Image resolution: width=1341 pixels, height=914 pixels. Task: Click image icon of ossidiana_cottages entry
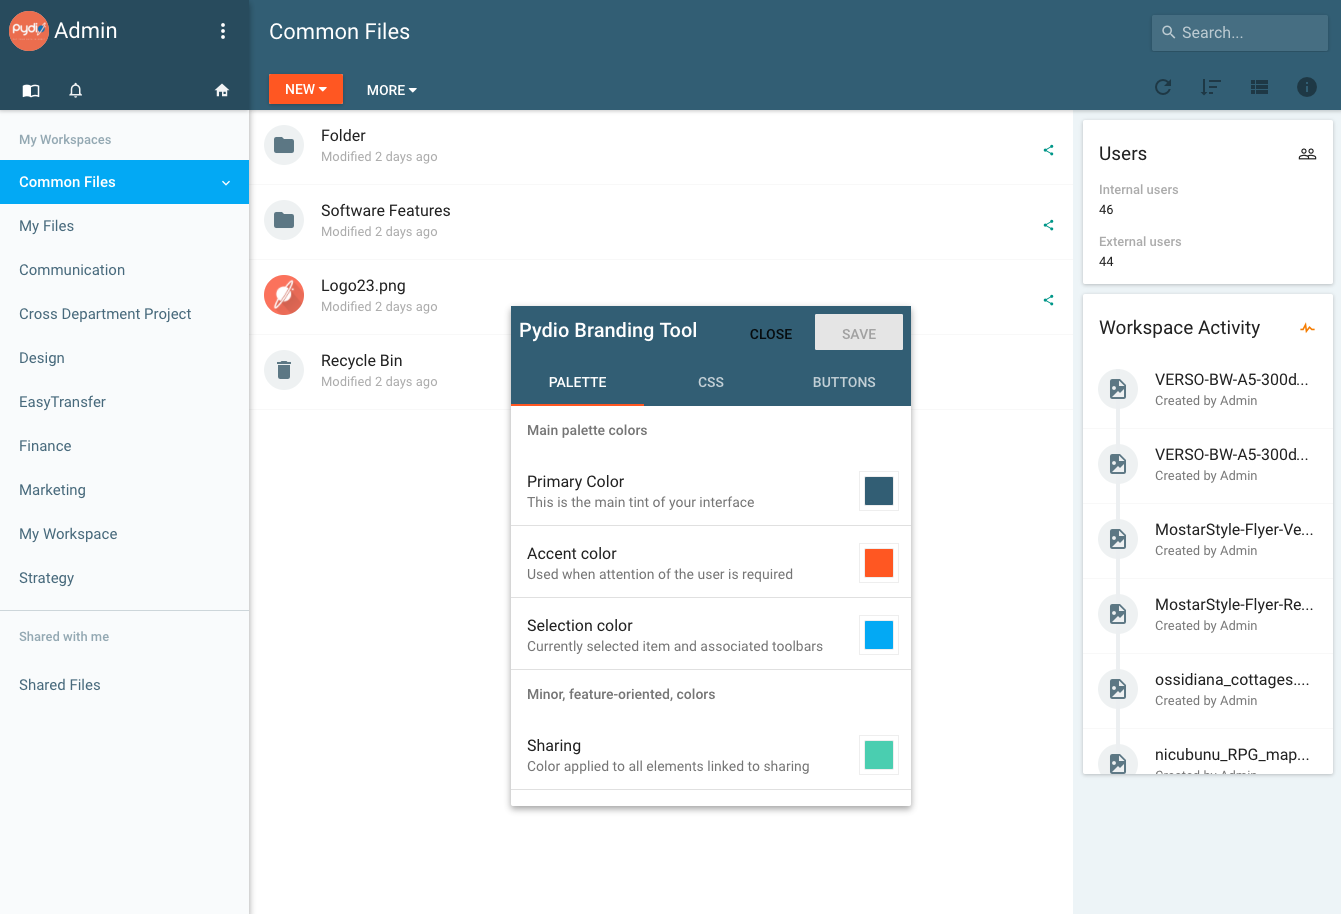(x=1118, y=689)
